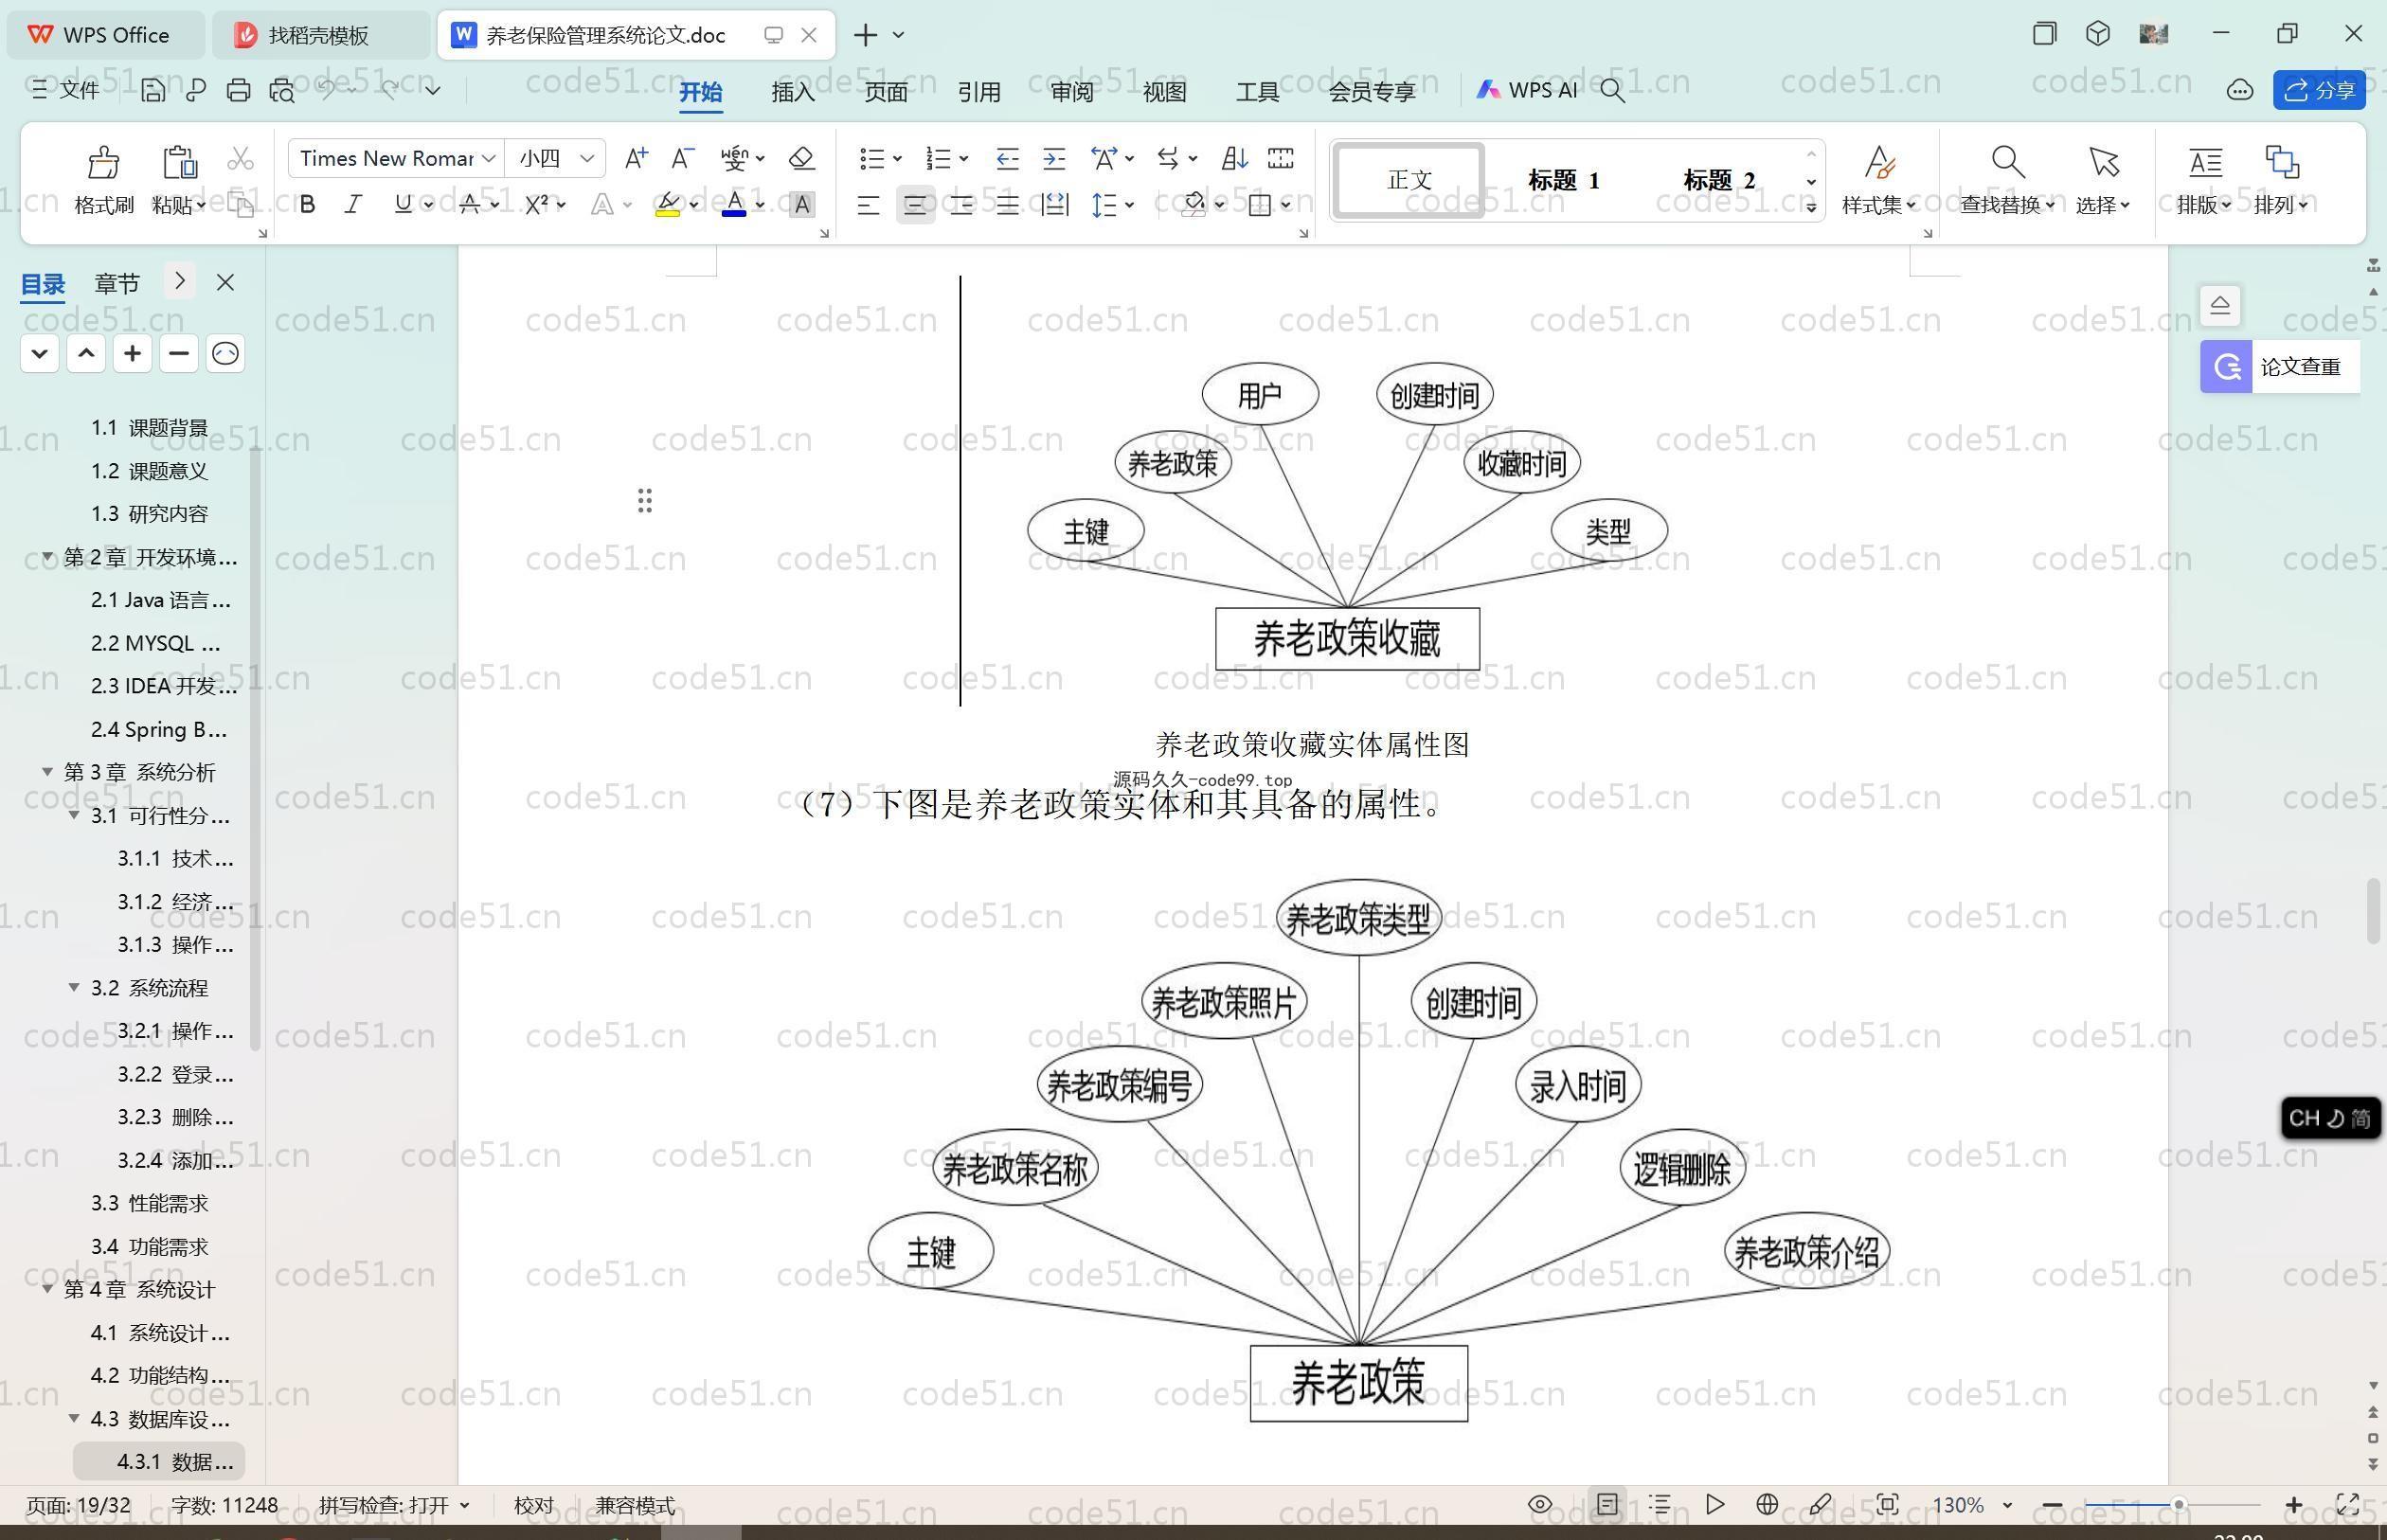Click the Undo arrow icon
The width and height of the screenshot is (2387, 1540).
click(327, 90)
